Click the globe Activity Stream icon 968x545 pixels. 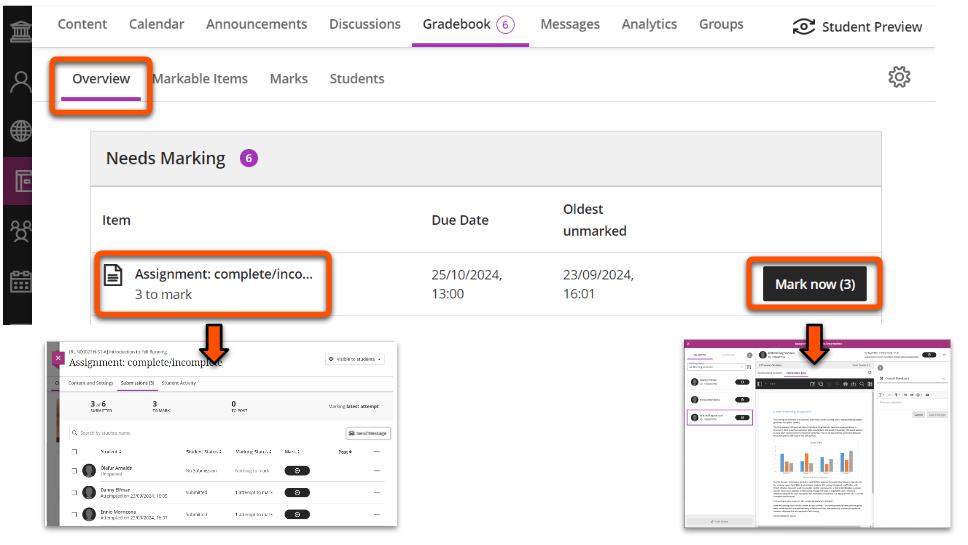[20, 131]
